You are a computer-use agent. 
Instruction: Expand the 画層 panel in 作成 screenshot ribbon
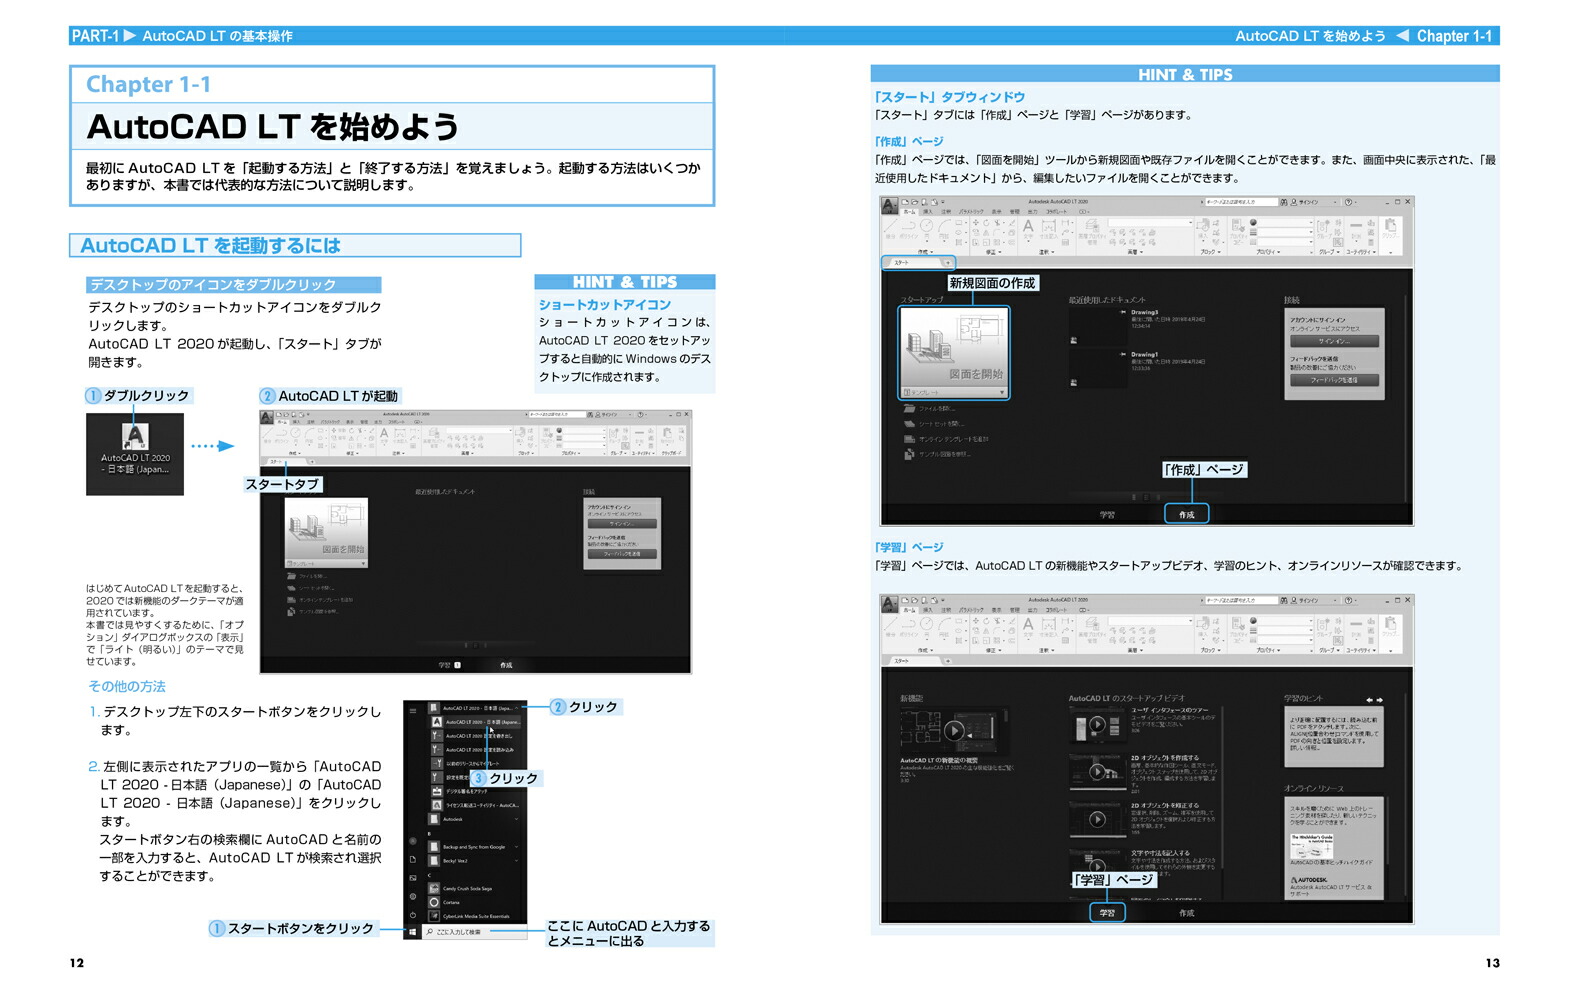[x=1135, y=252]
